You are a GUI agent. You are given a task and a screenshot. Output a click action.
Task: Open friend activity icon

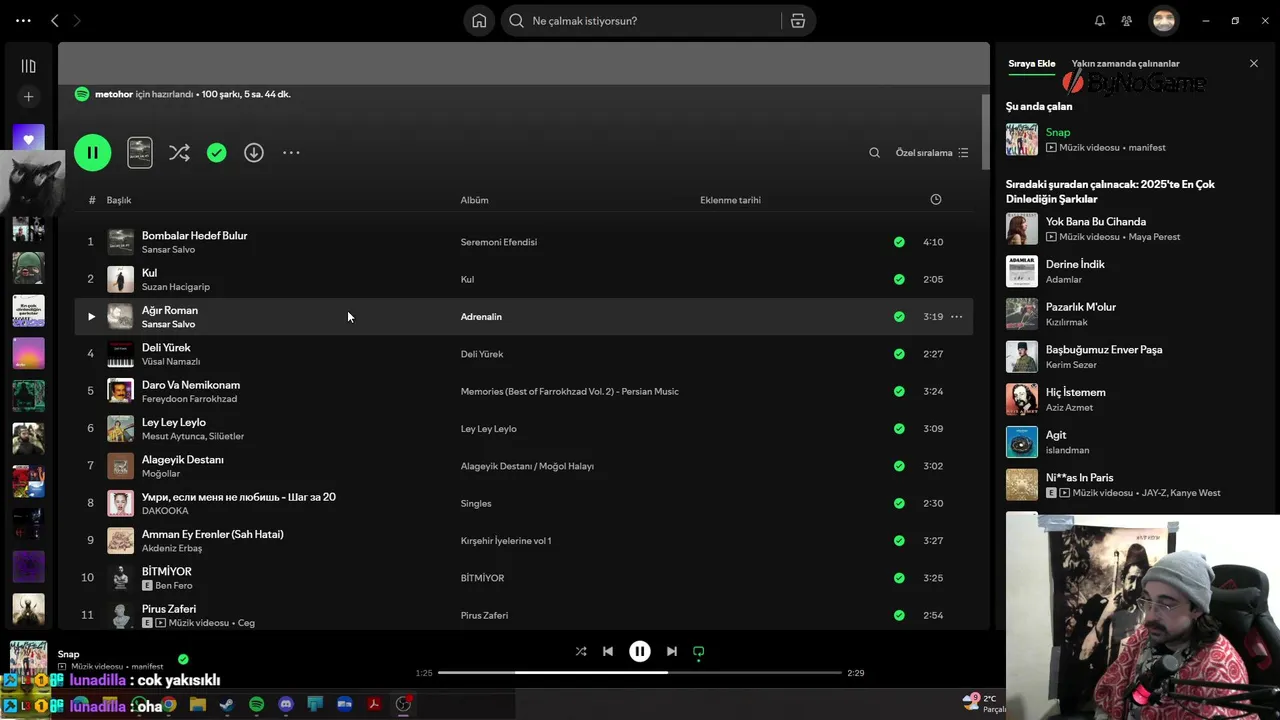(x=1127, y=21)
